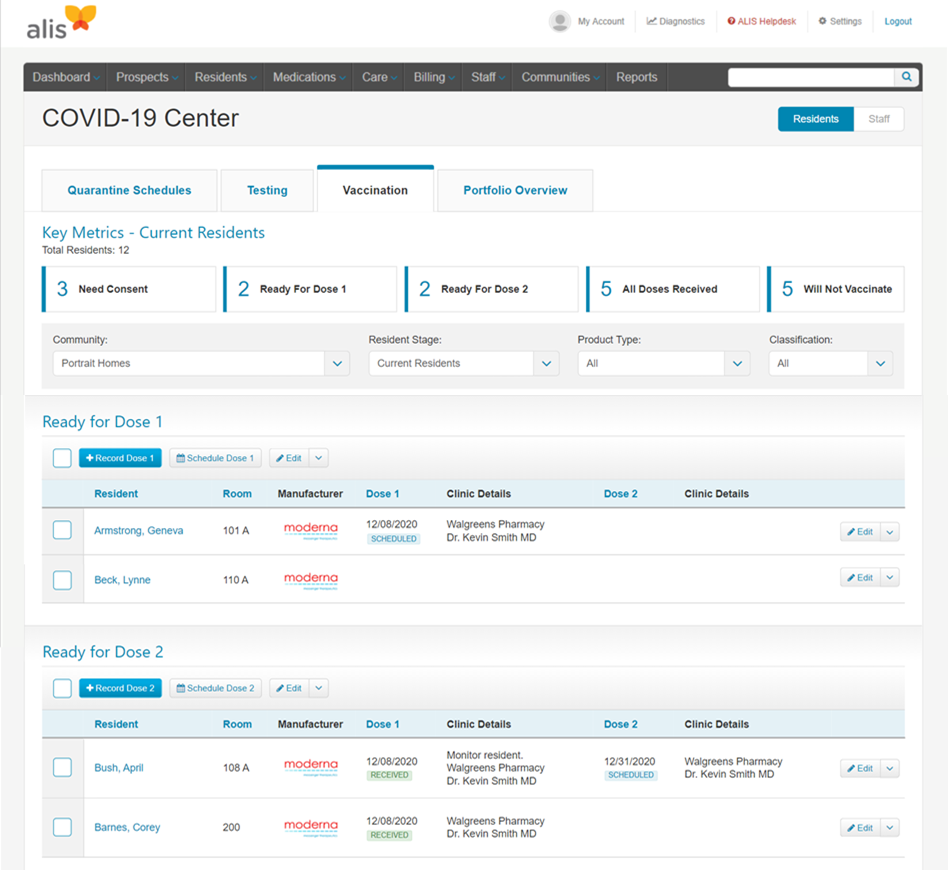Expand arrow beside Bush, April Edit
The width and height of the screenshot is (948, 870).
click(890, 768)
